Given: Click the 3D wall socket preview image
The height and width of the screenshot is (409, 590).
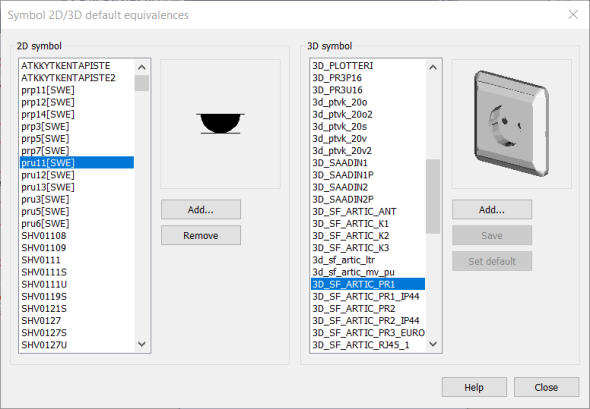Looking at the screenshot, I should (x=511, y=123).
